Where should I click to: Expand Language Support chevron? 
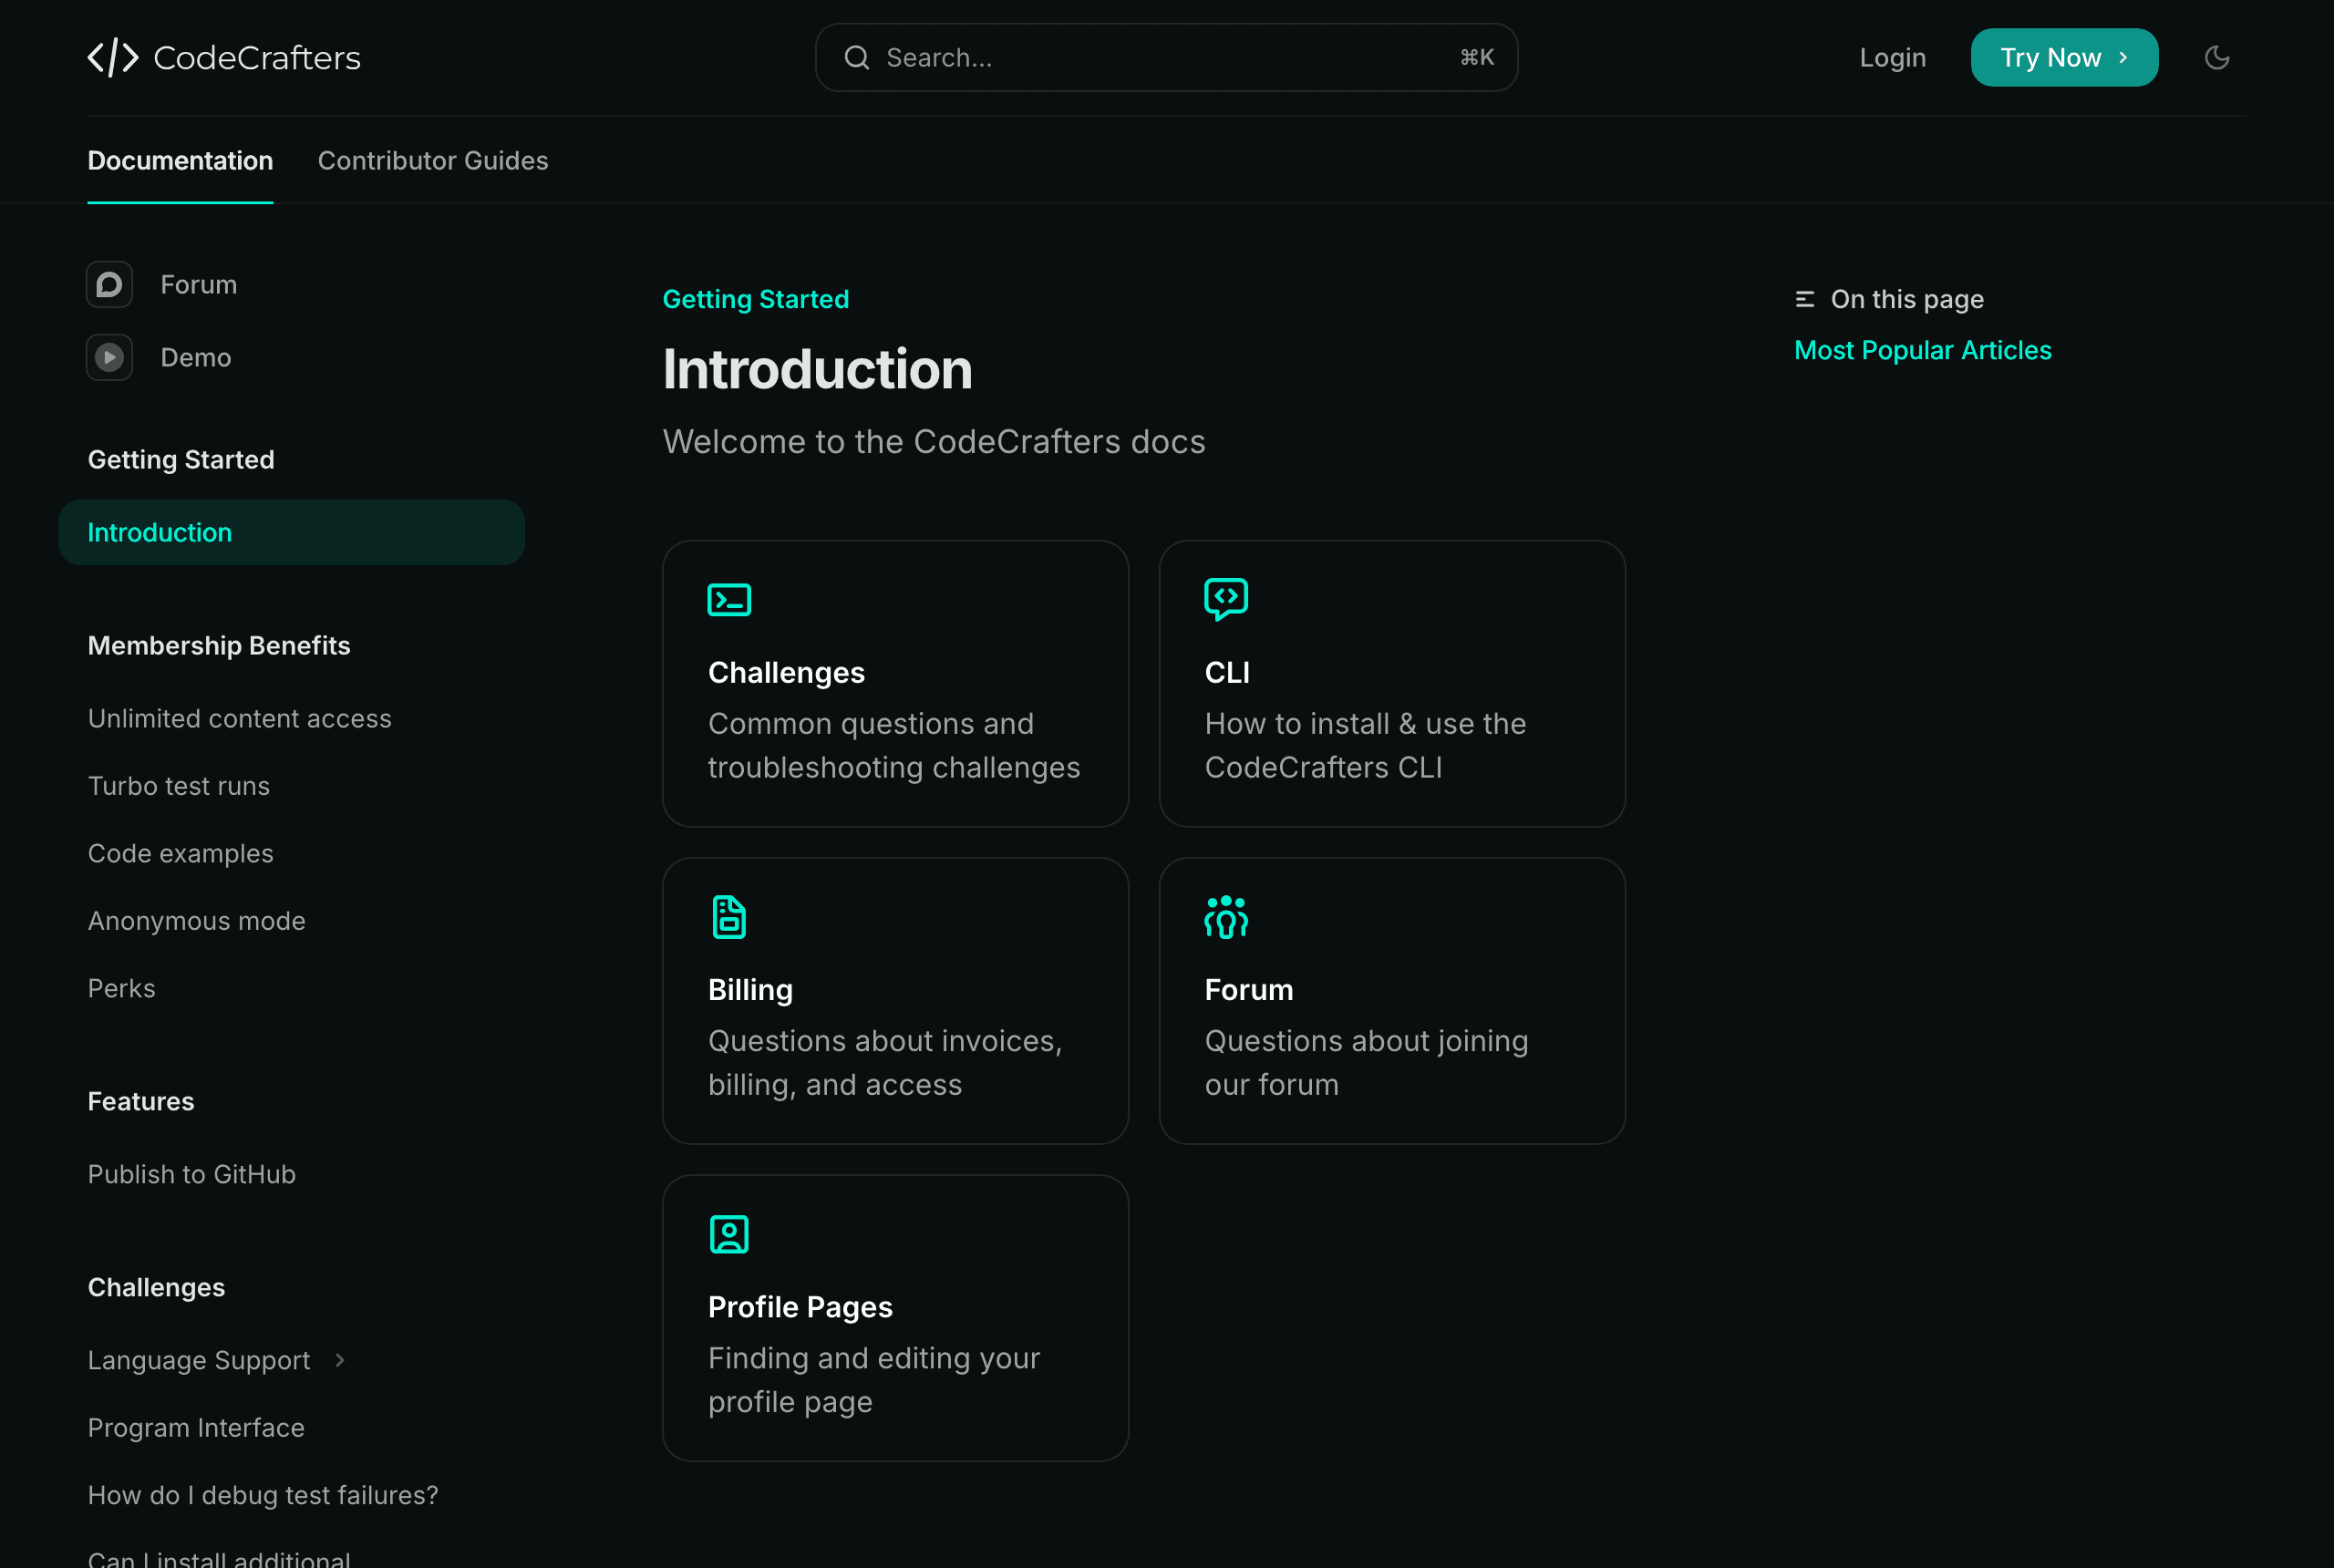coord(340,1360)
